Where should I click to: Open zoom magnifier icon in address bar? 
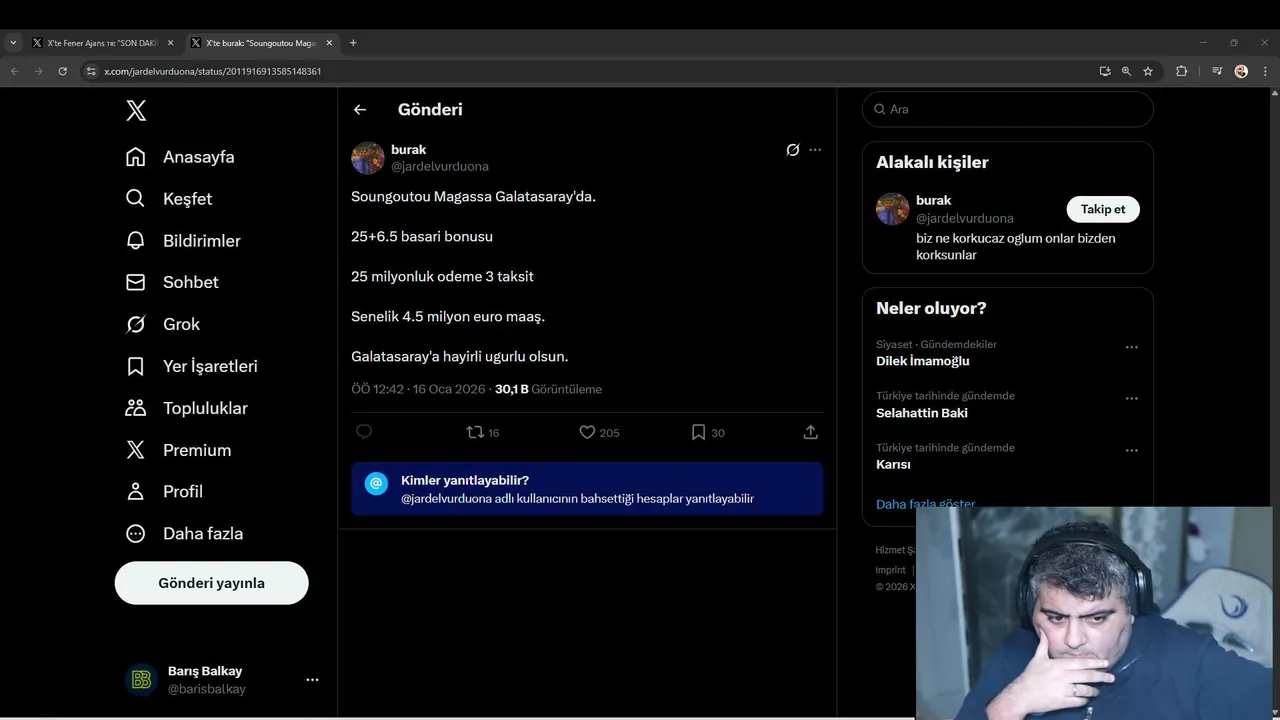pos(1126,71)
